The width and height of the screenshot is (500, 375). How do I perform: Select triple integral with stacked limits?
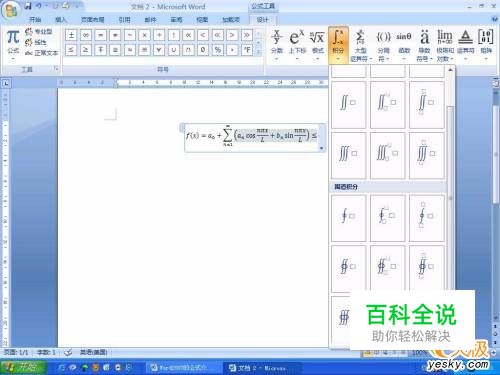(426, 155)
